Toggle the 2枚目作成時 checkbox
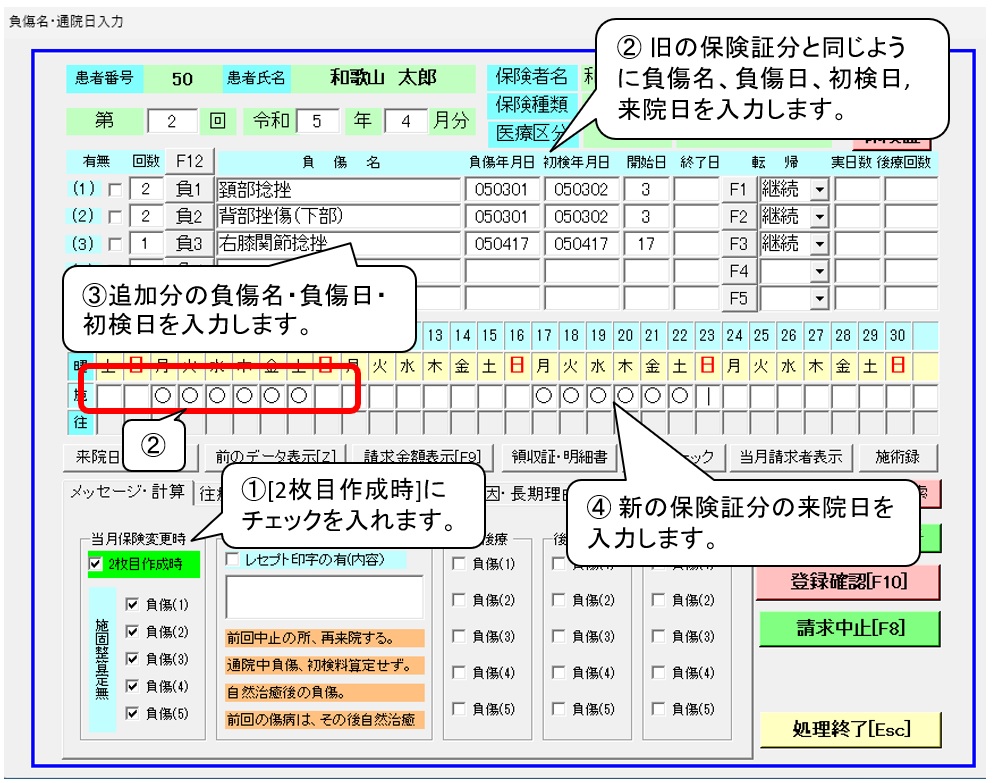 pyautogui.click(x=95, y=564)
